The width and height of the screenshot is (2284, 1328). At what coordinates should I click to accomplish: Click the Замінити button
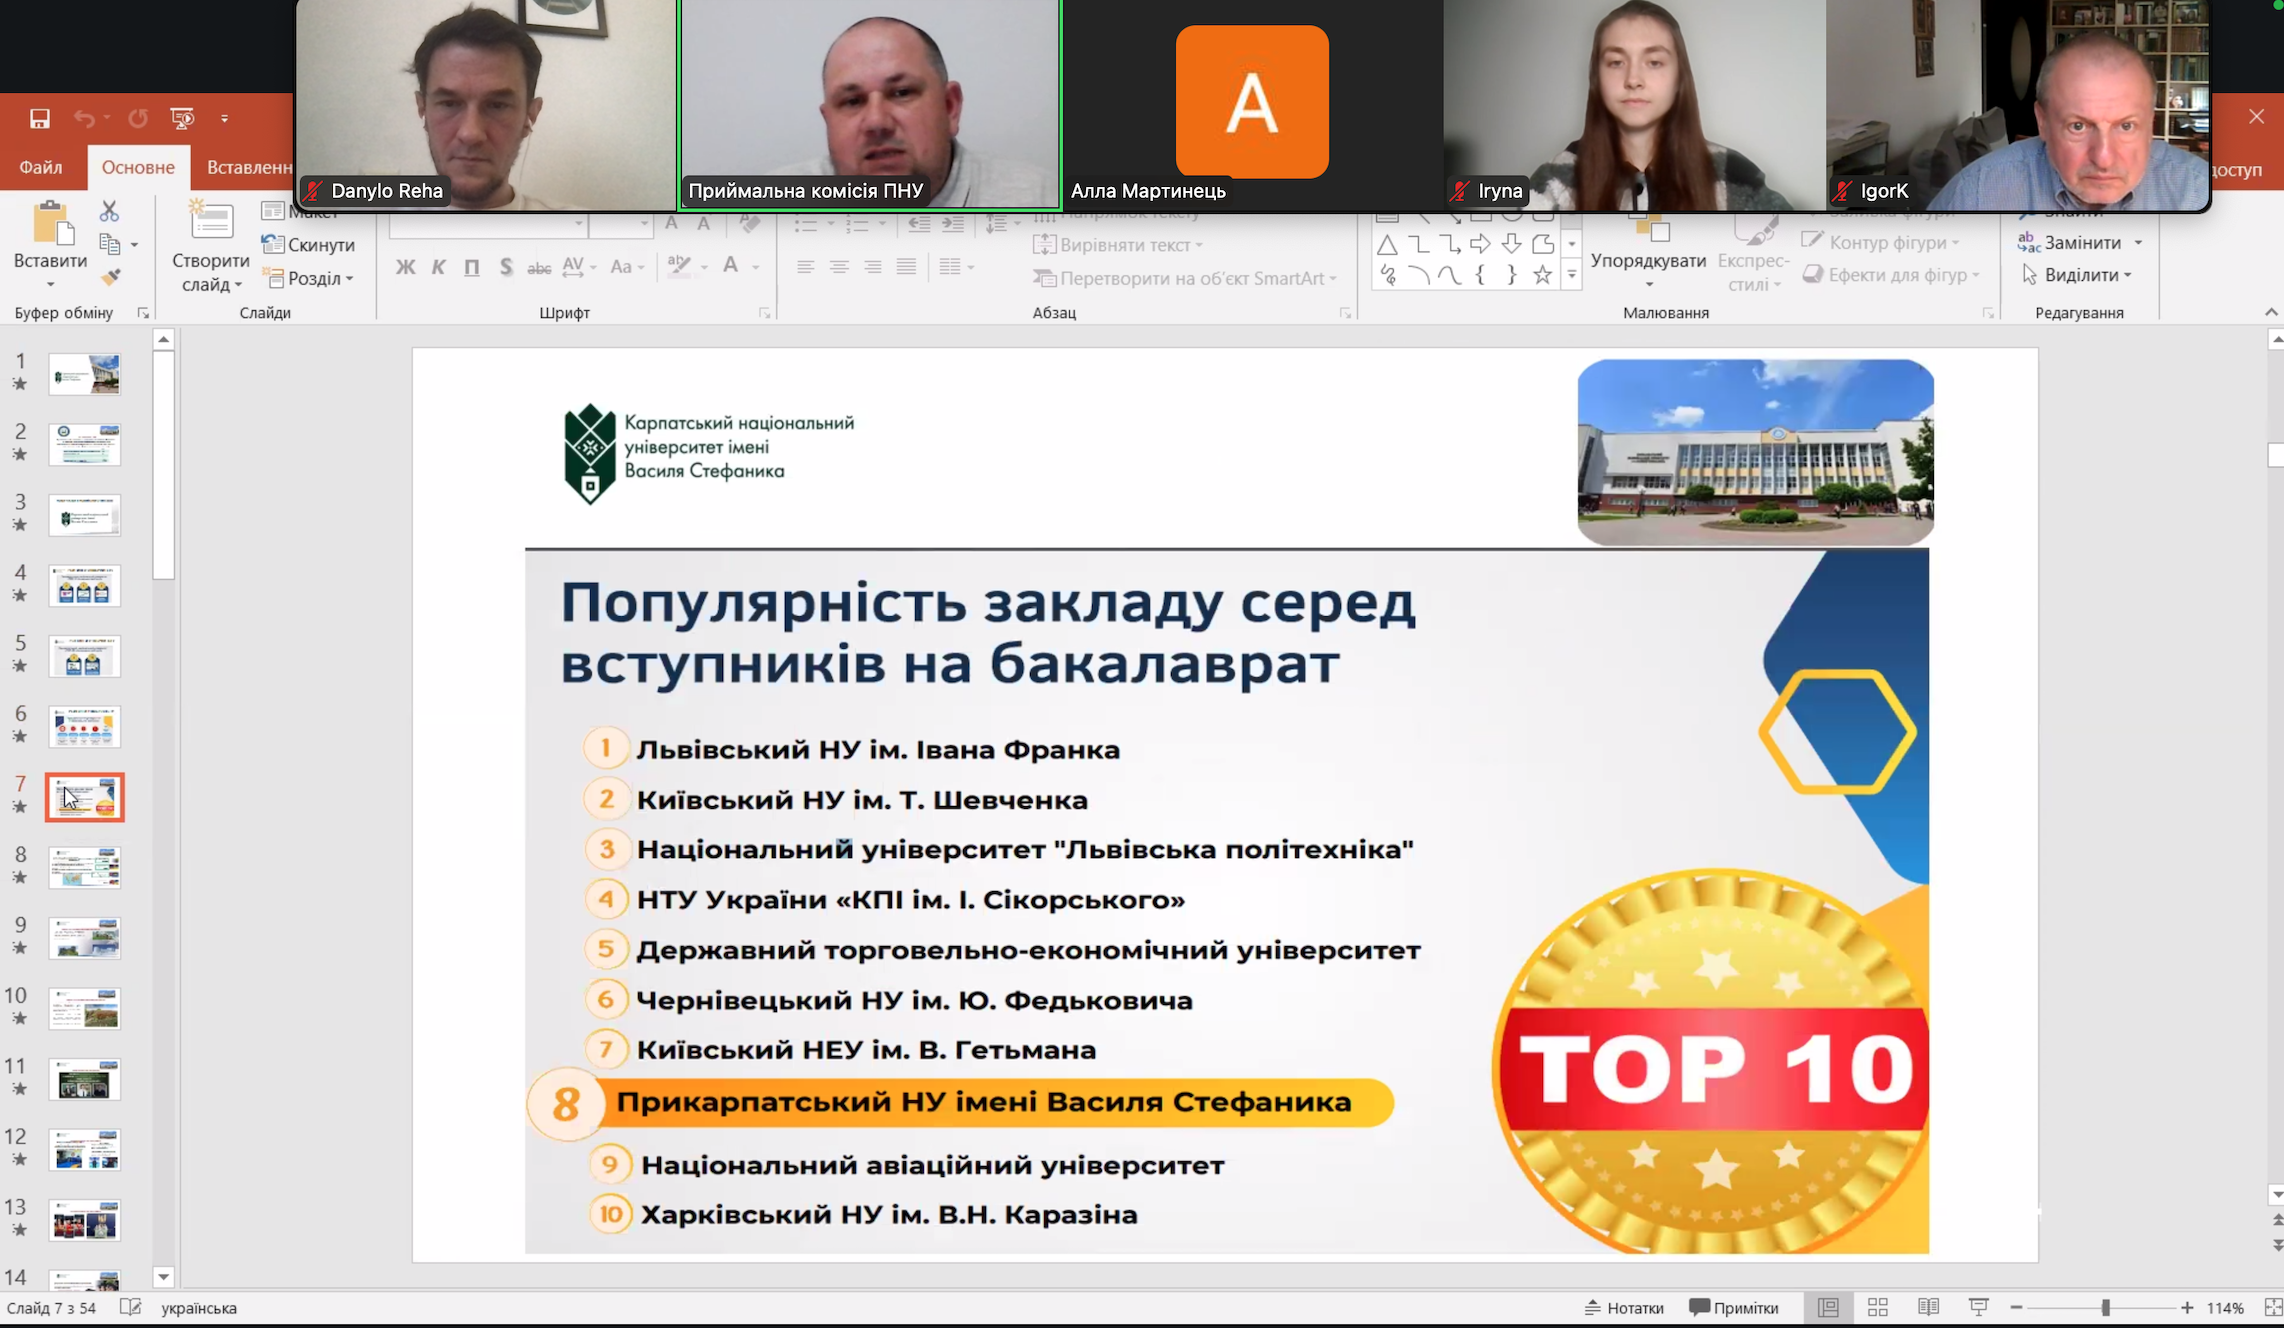(x=2081, y=243)
